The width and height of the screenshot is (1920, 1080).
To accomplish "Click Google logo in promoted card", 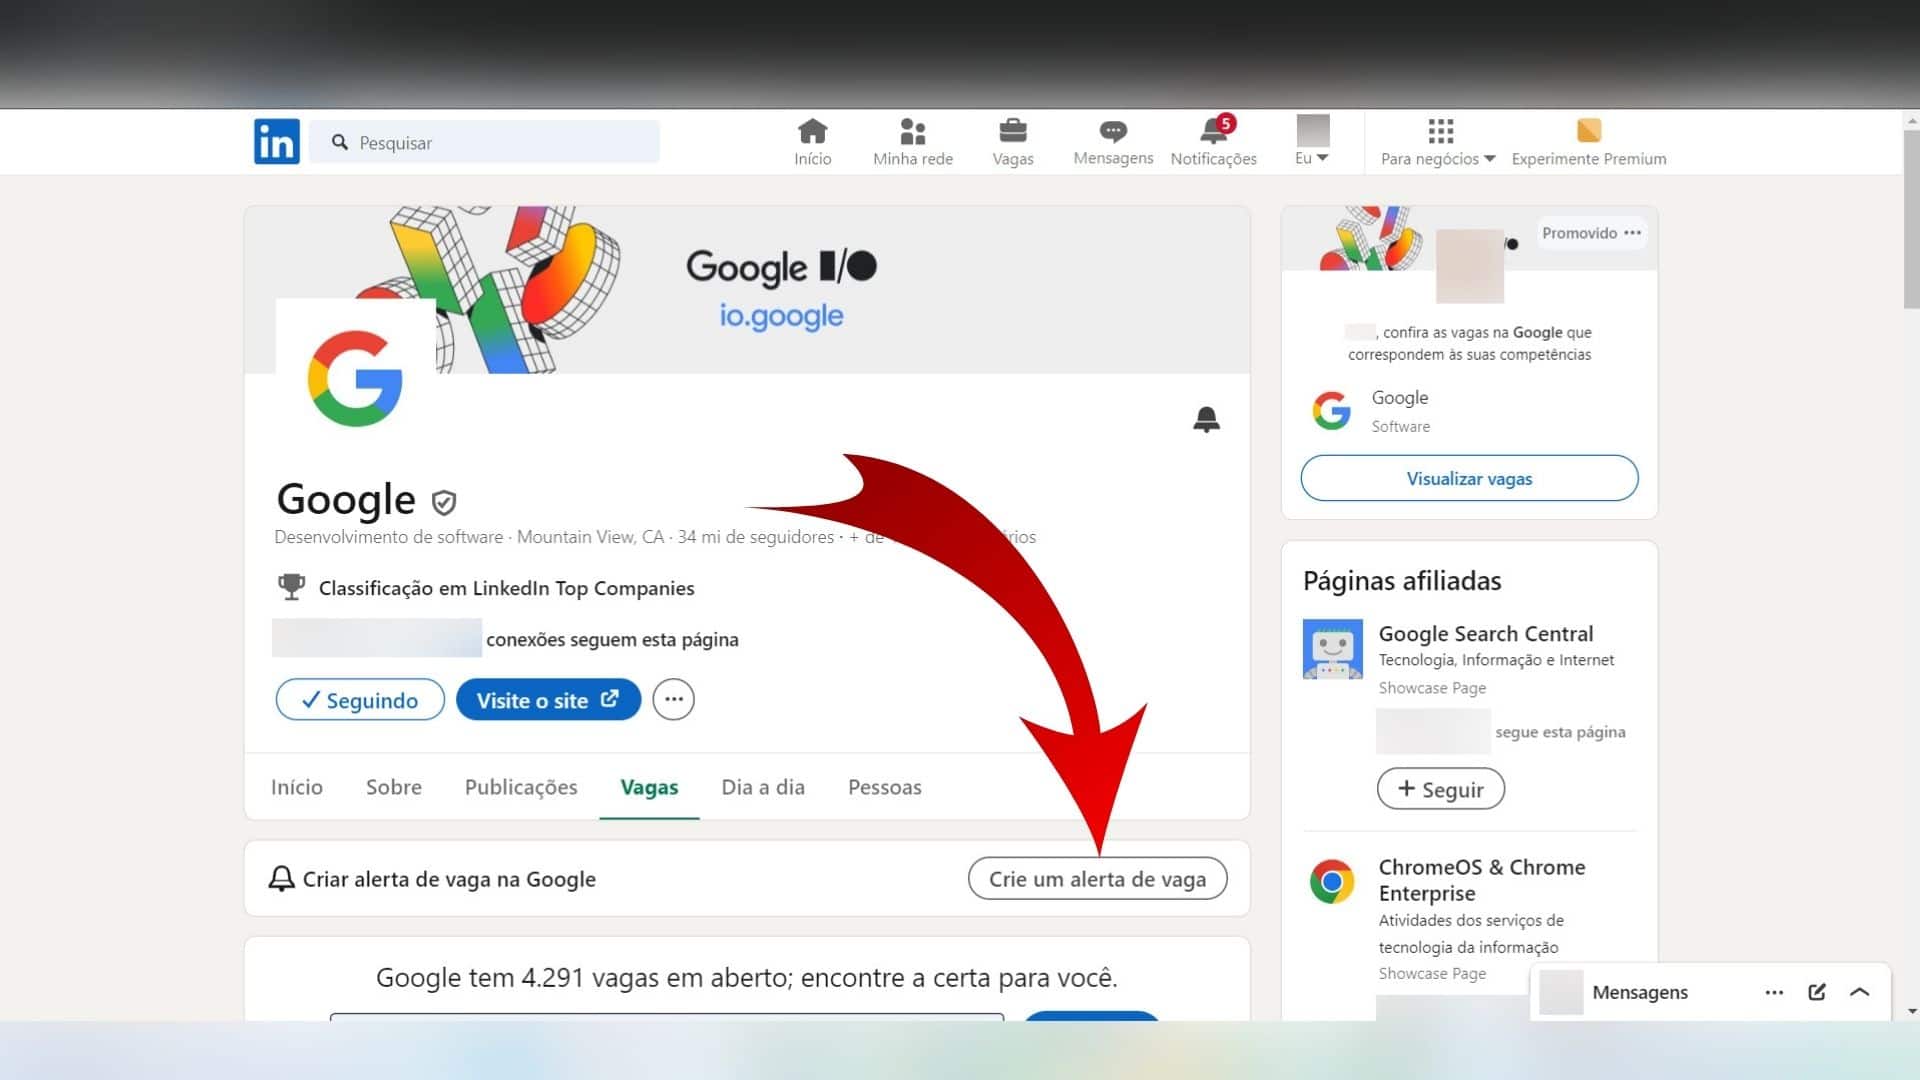I will coord(1332,410).
